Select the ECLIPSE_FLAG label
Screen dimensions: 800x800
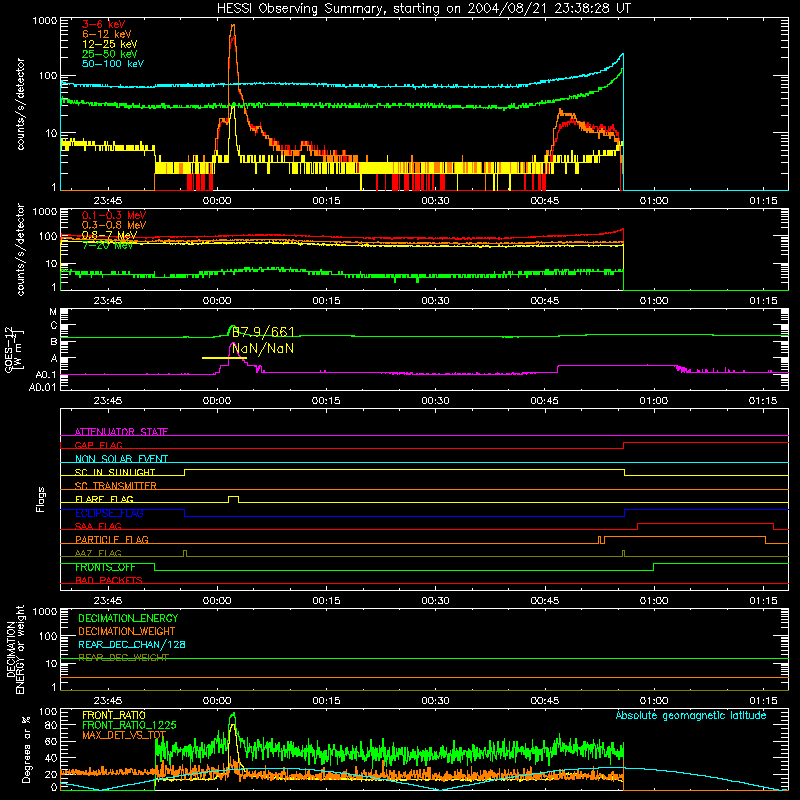click(x=109, y=513)
